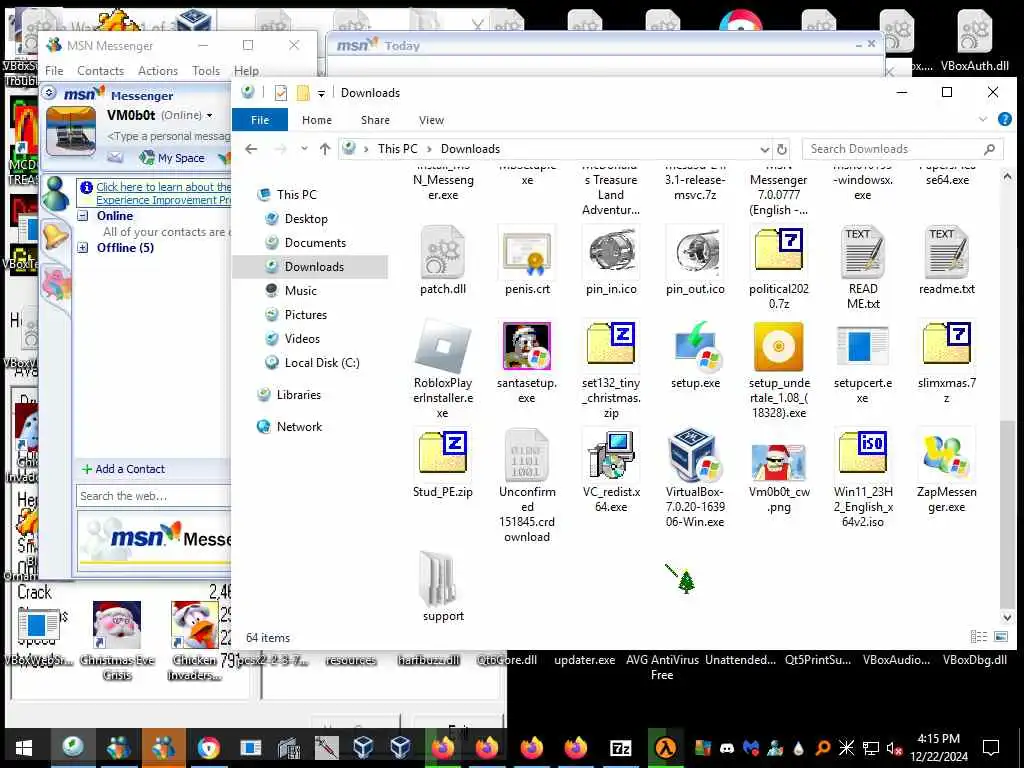1024x768 pixels.
Task: Select Win11_23H2_English_x64v2.iso file
Action: click(x=863, y=478)
